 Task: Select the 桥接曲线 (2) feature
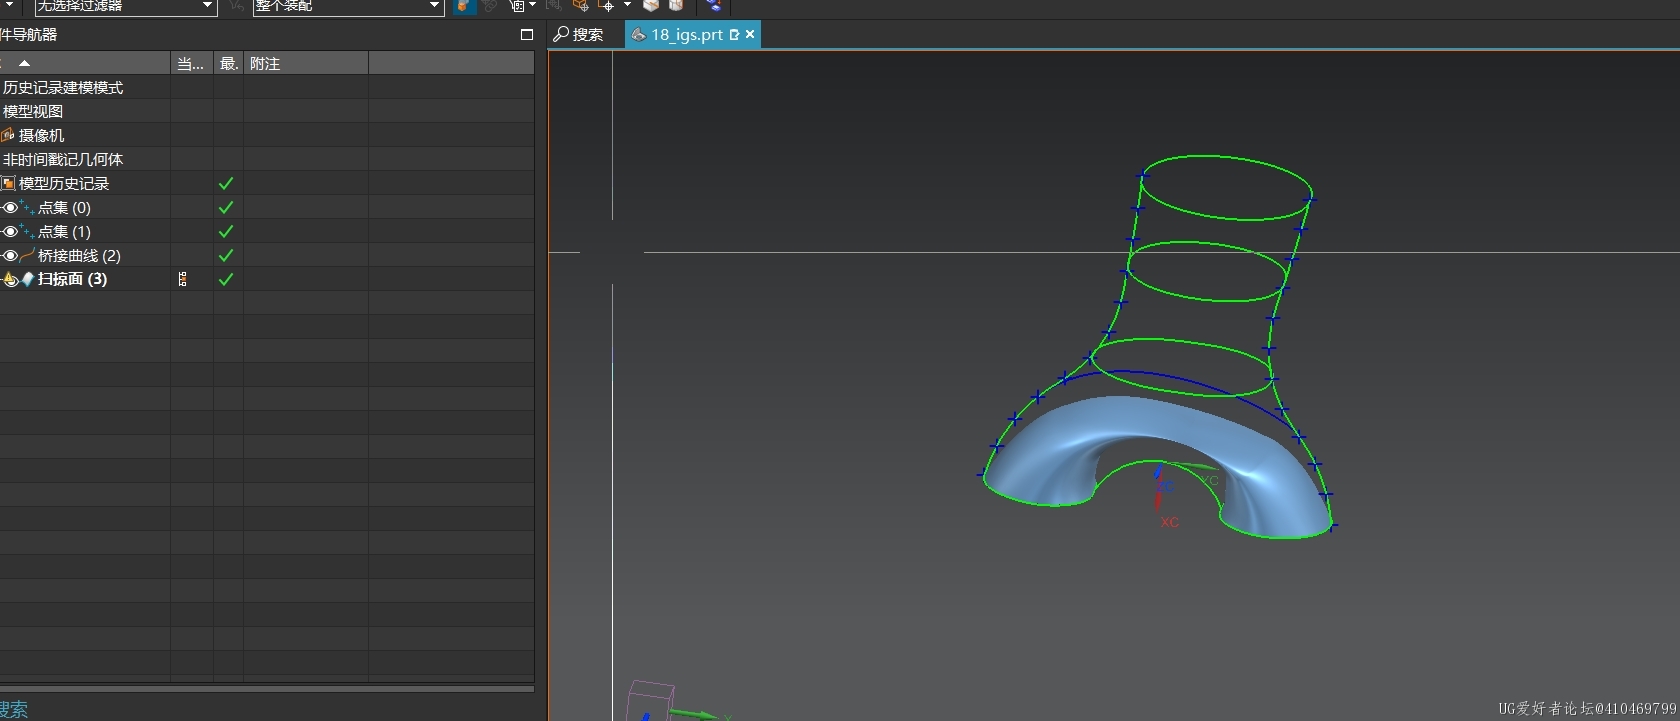coord(79,255)
